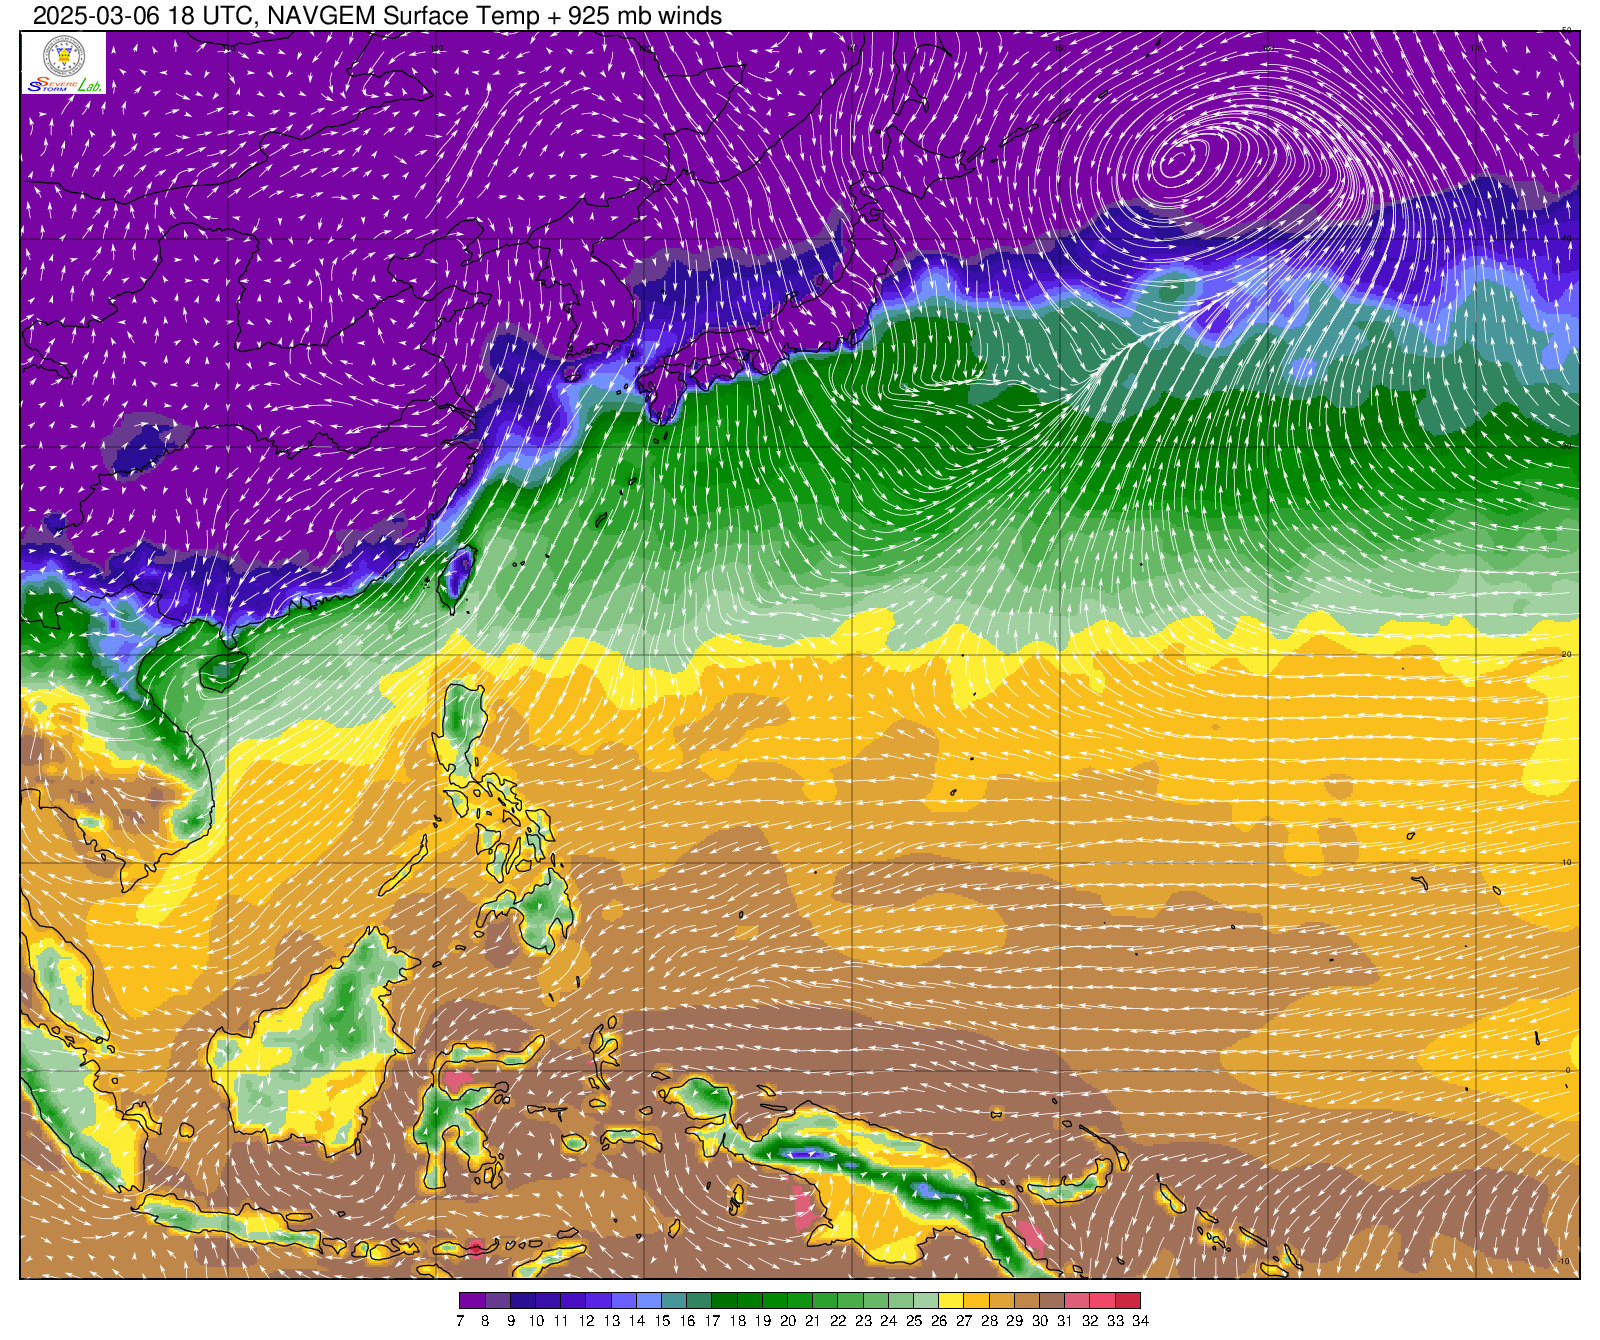Click the legend label '17'
Image resolution: width=1600 pixels, height=1340 pixels.
[712, 1321]
